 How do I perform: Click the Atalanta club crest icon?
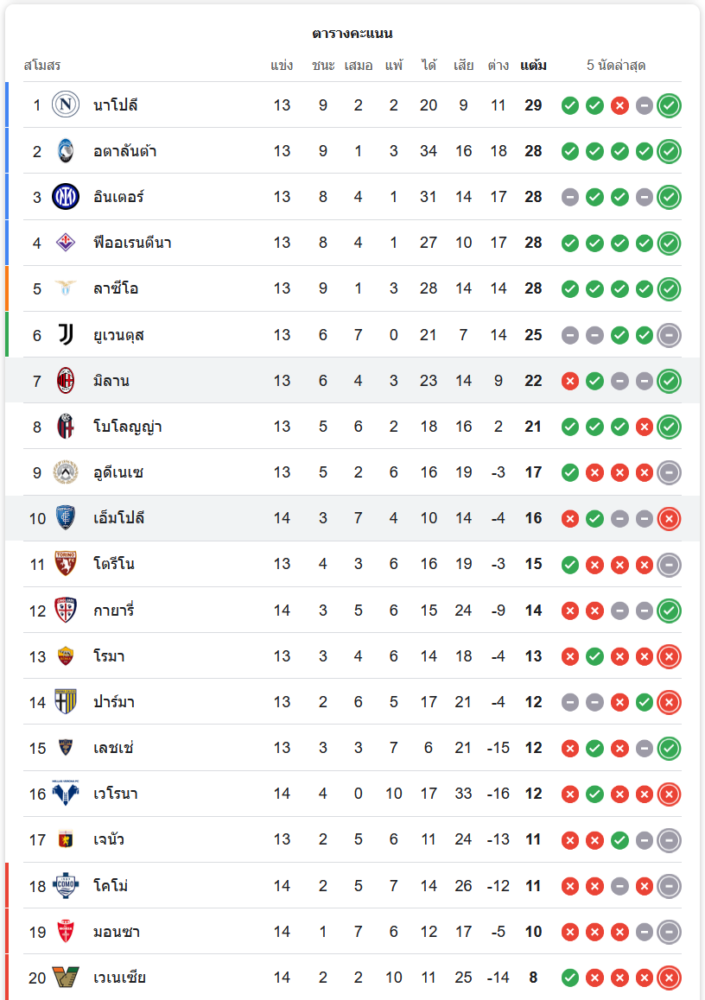tap(66, 151)
